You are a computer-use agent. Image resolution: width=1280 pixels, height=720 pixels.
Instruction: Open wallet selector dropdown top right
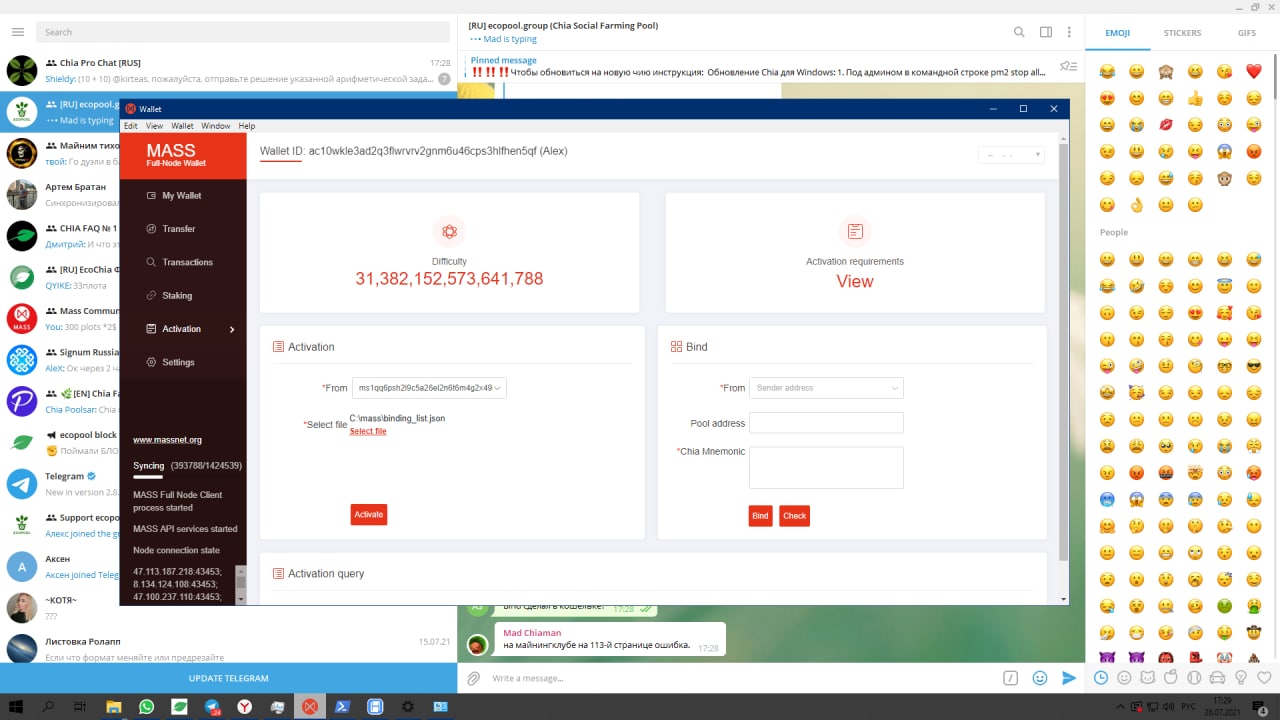[x=1011, y=155]
